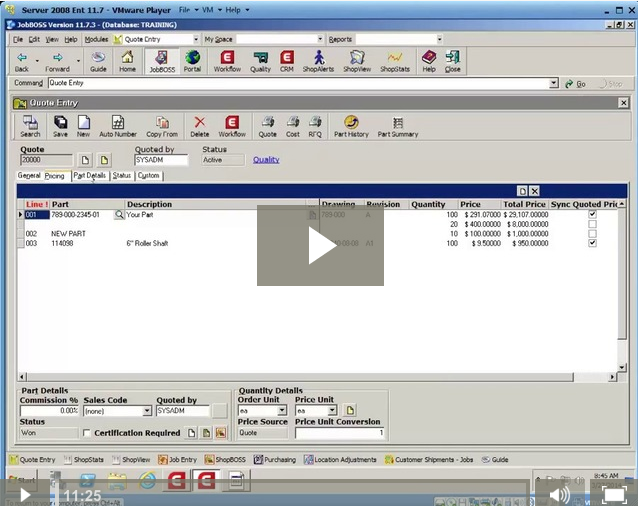Open the File menu in JobBOSS
Screen dimensions: 638x506
pos(18,39)
